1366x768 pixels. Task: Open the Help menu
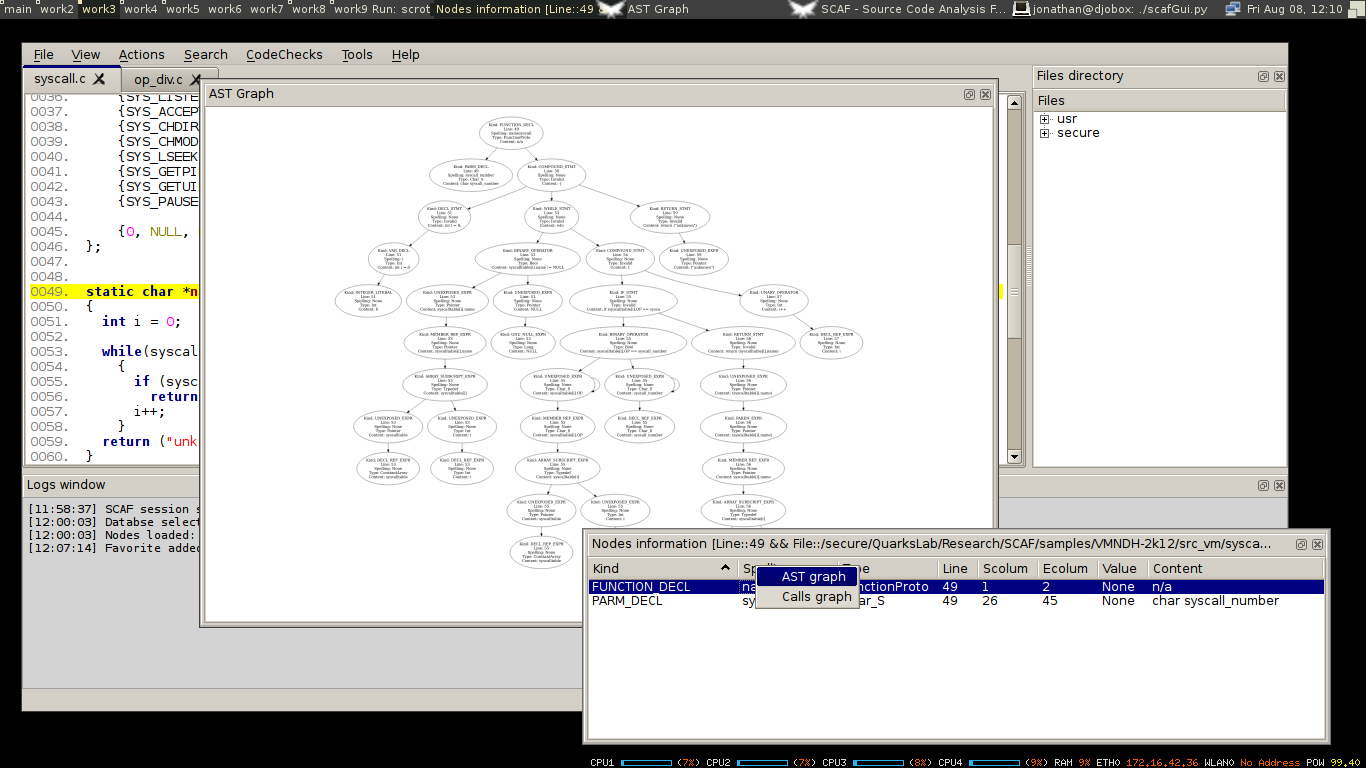pyautogui.click(x=406, y=55)
